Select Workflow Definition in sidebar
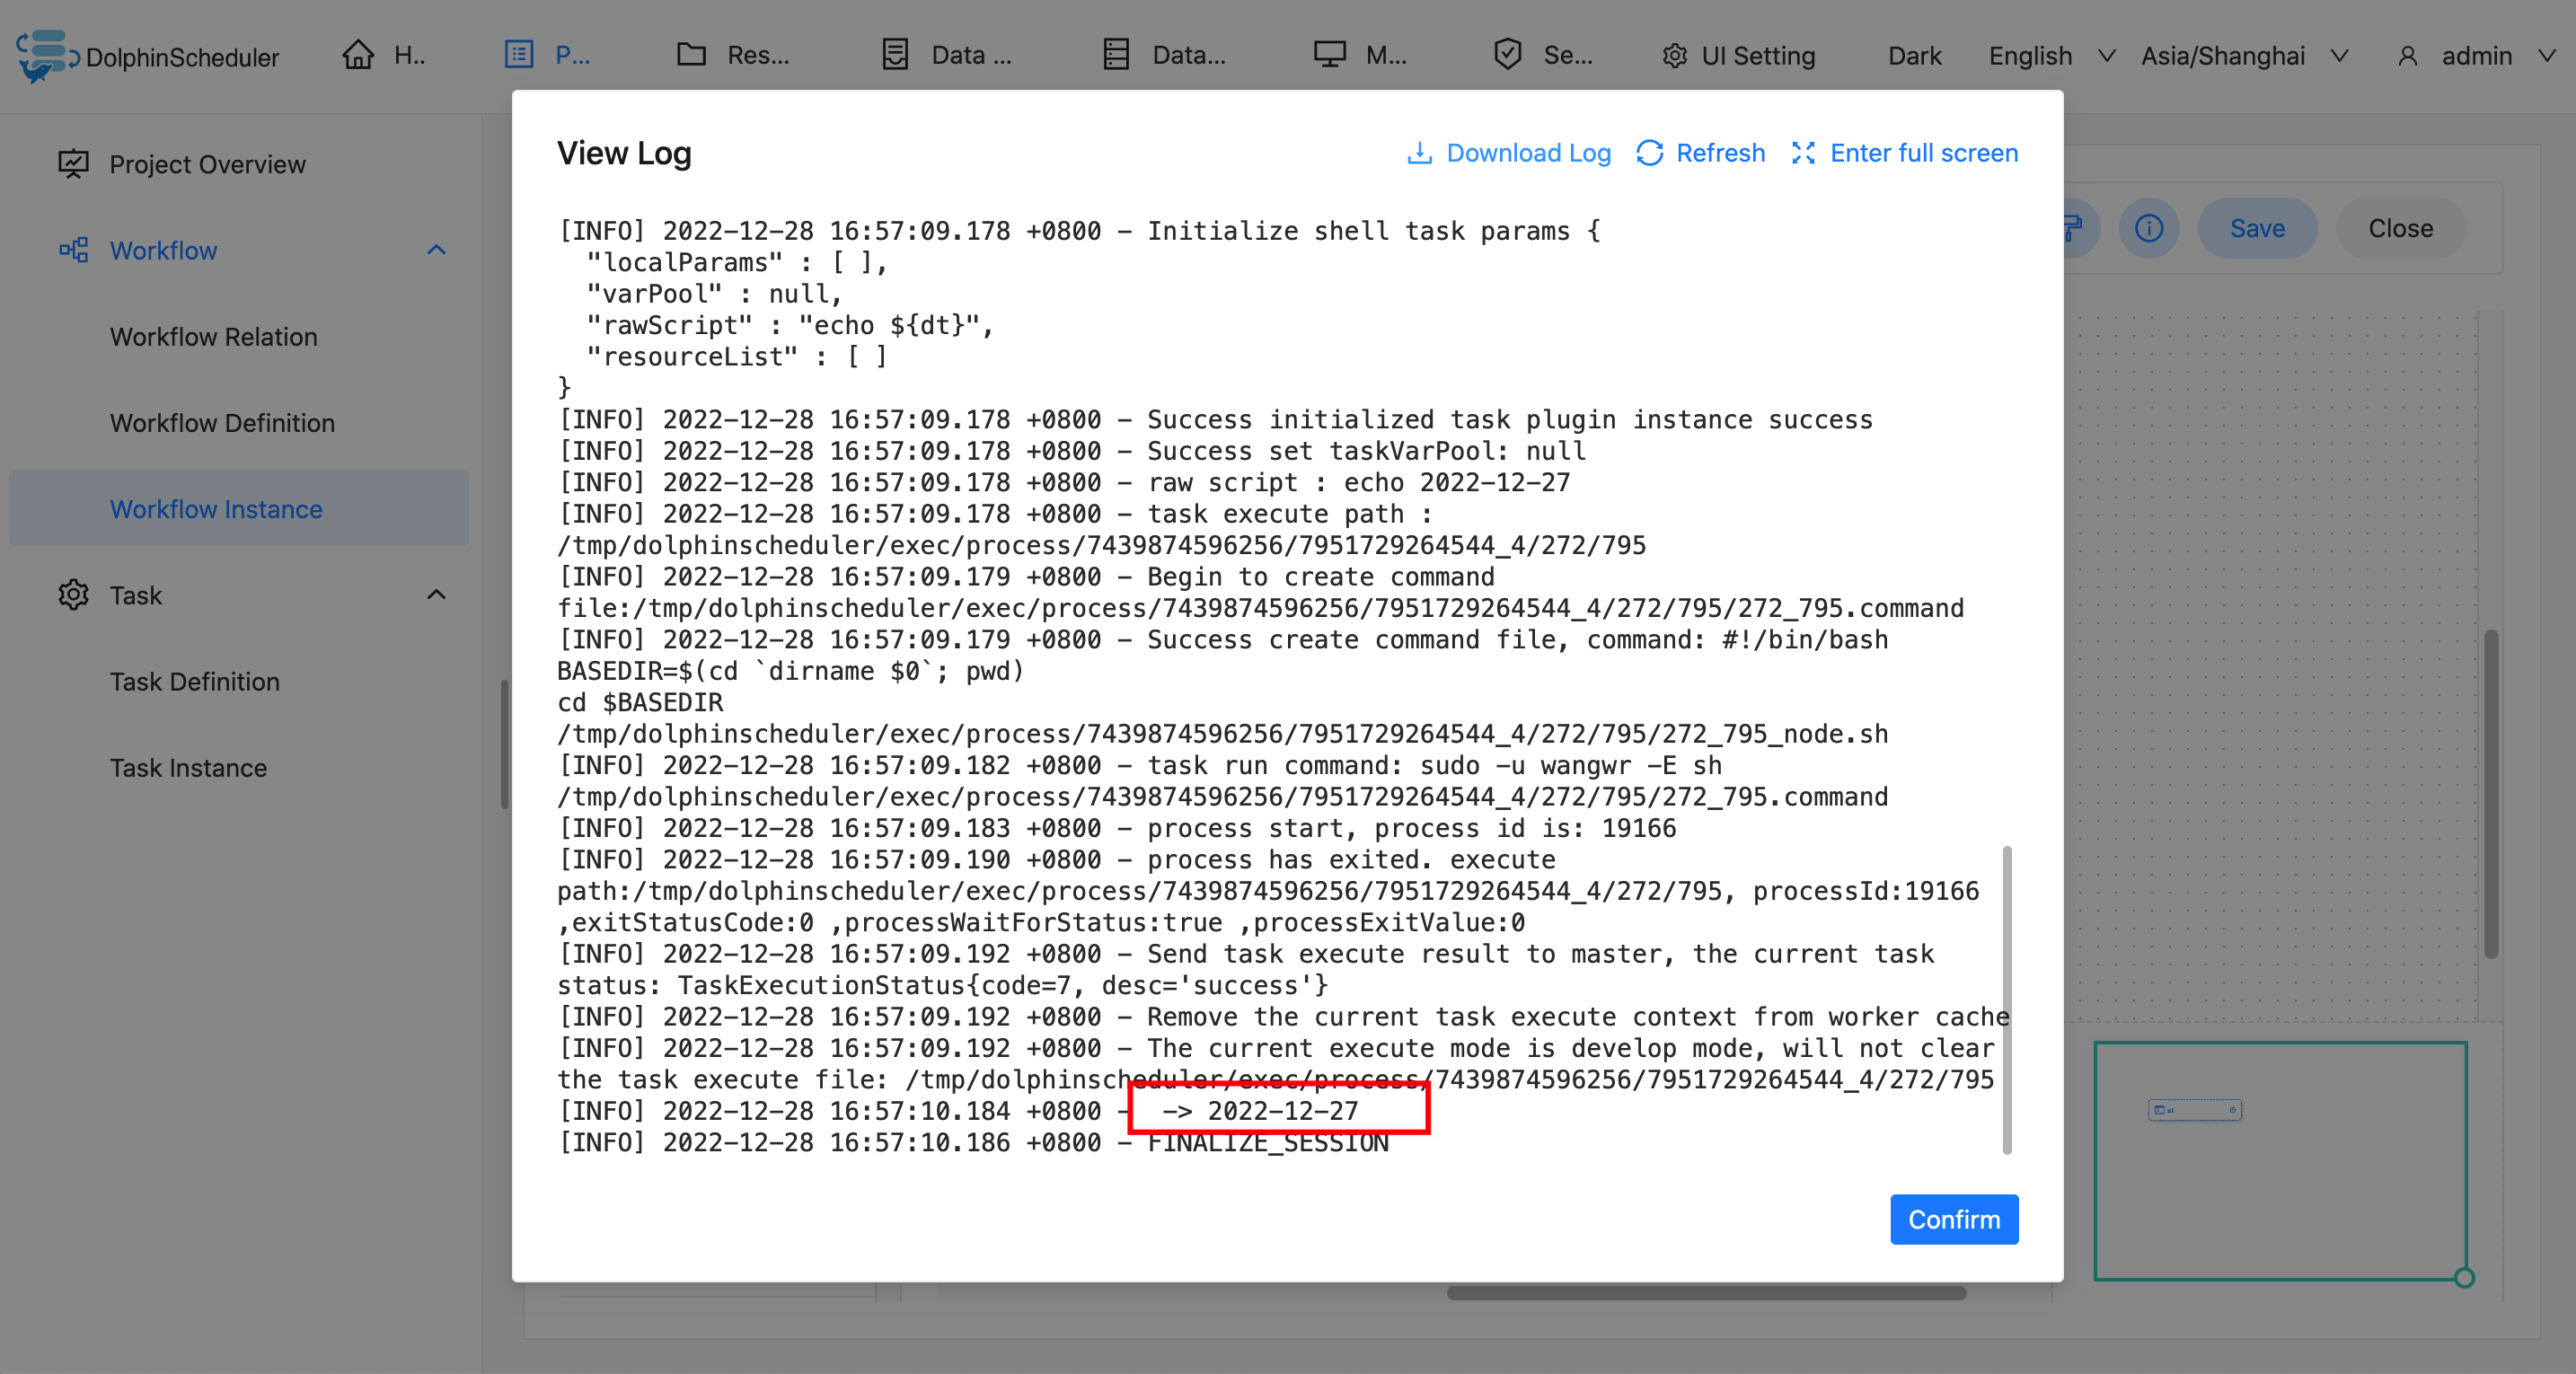This screenshot has width=2576, height=1374. [223, 423]
